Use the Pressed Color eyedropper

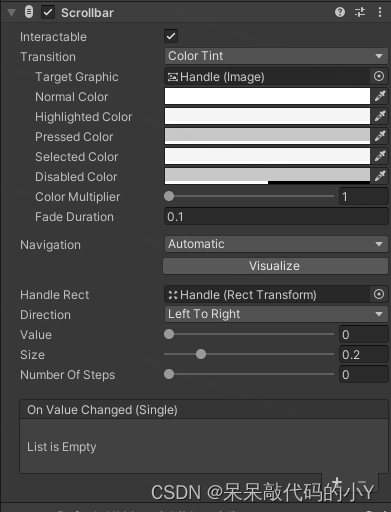tap(380, 136)
